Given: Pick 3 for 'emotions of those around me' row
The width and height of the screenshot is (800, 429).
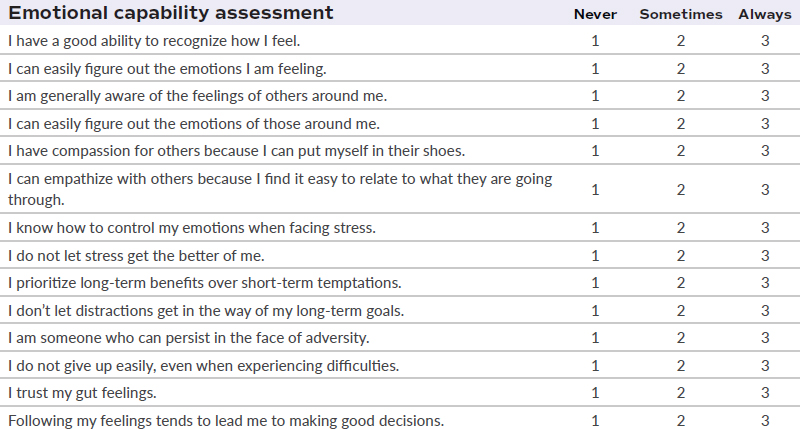Looking at the screenshot, I should (765, 123).
